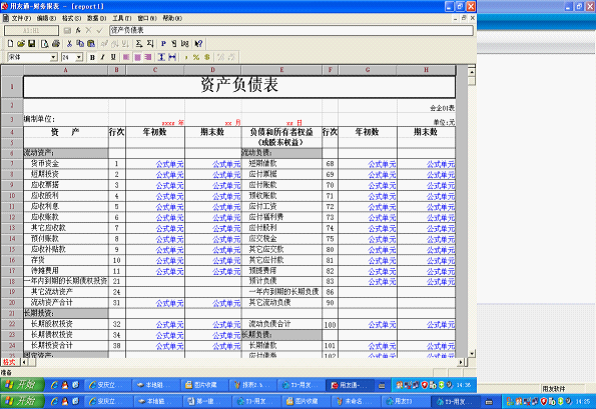Open the 格式(S) menu
This screenshot has height=409, width=596.
click(x=71, y=18)
